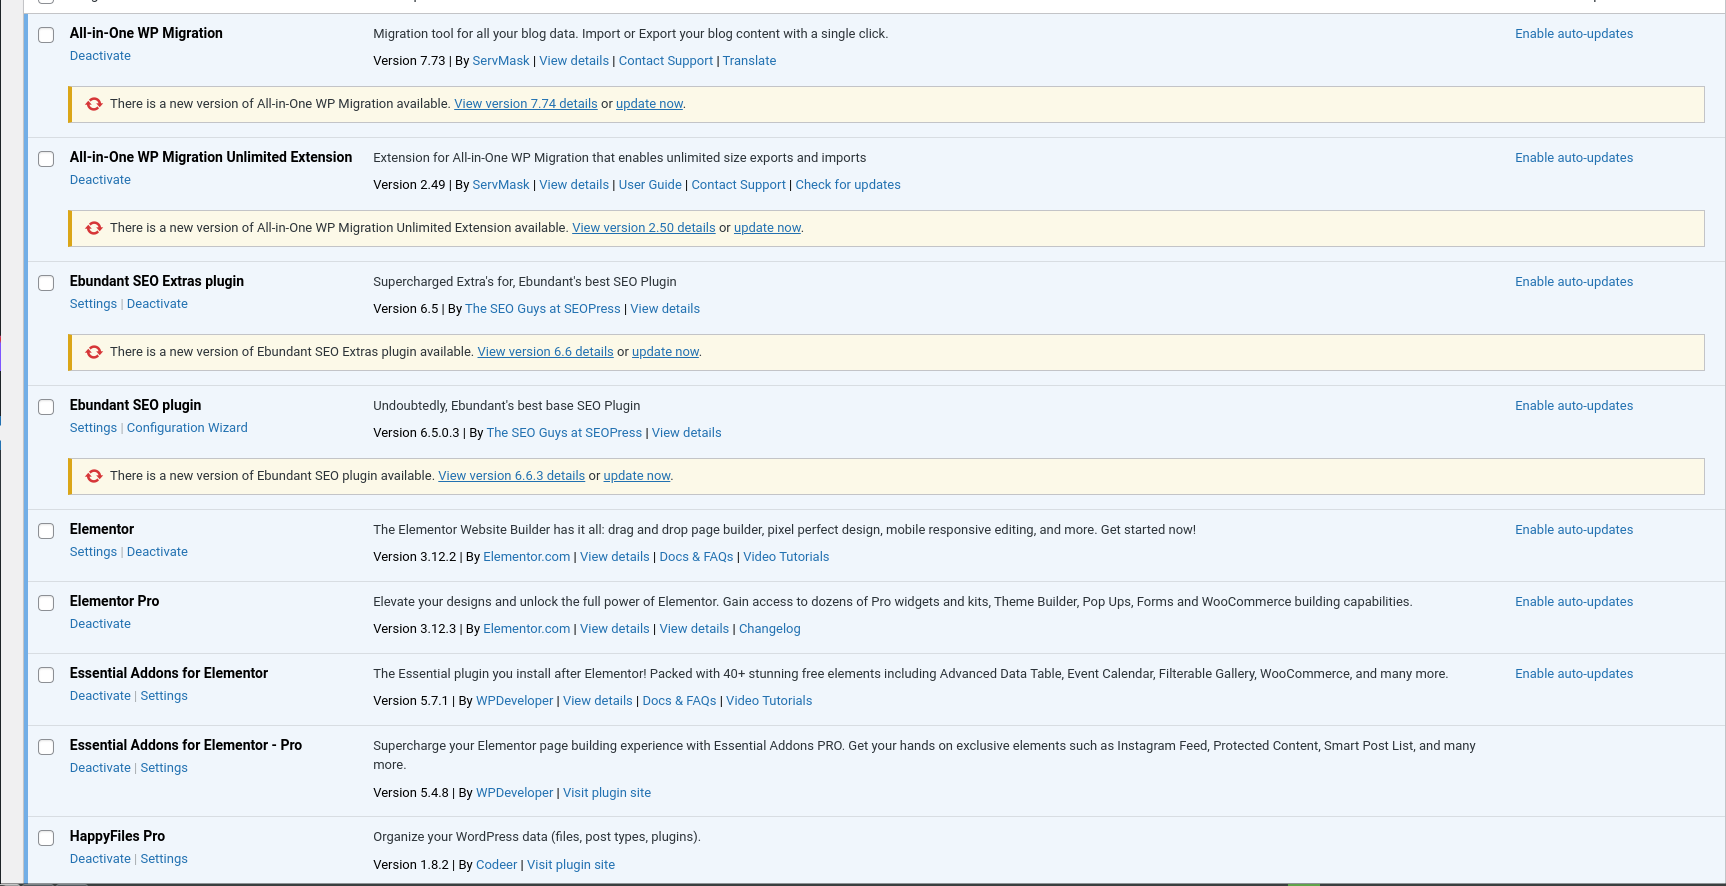The image size is (1726, 886).
Task: Open Elementor Pro Changelog
Action: 769,629
